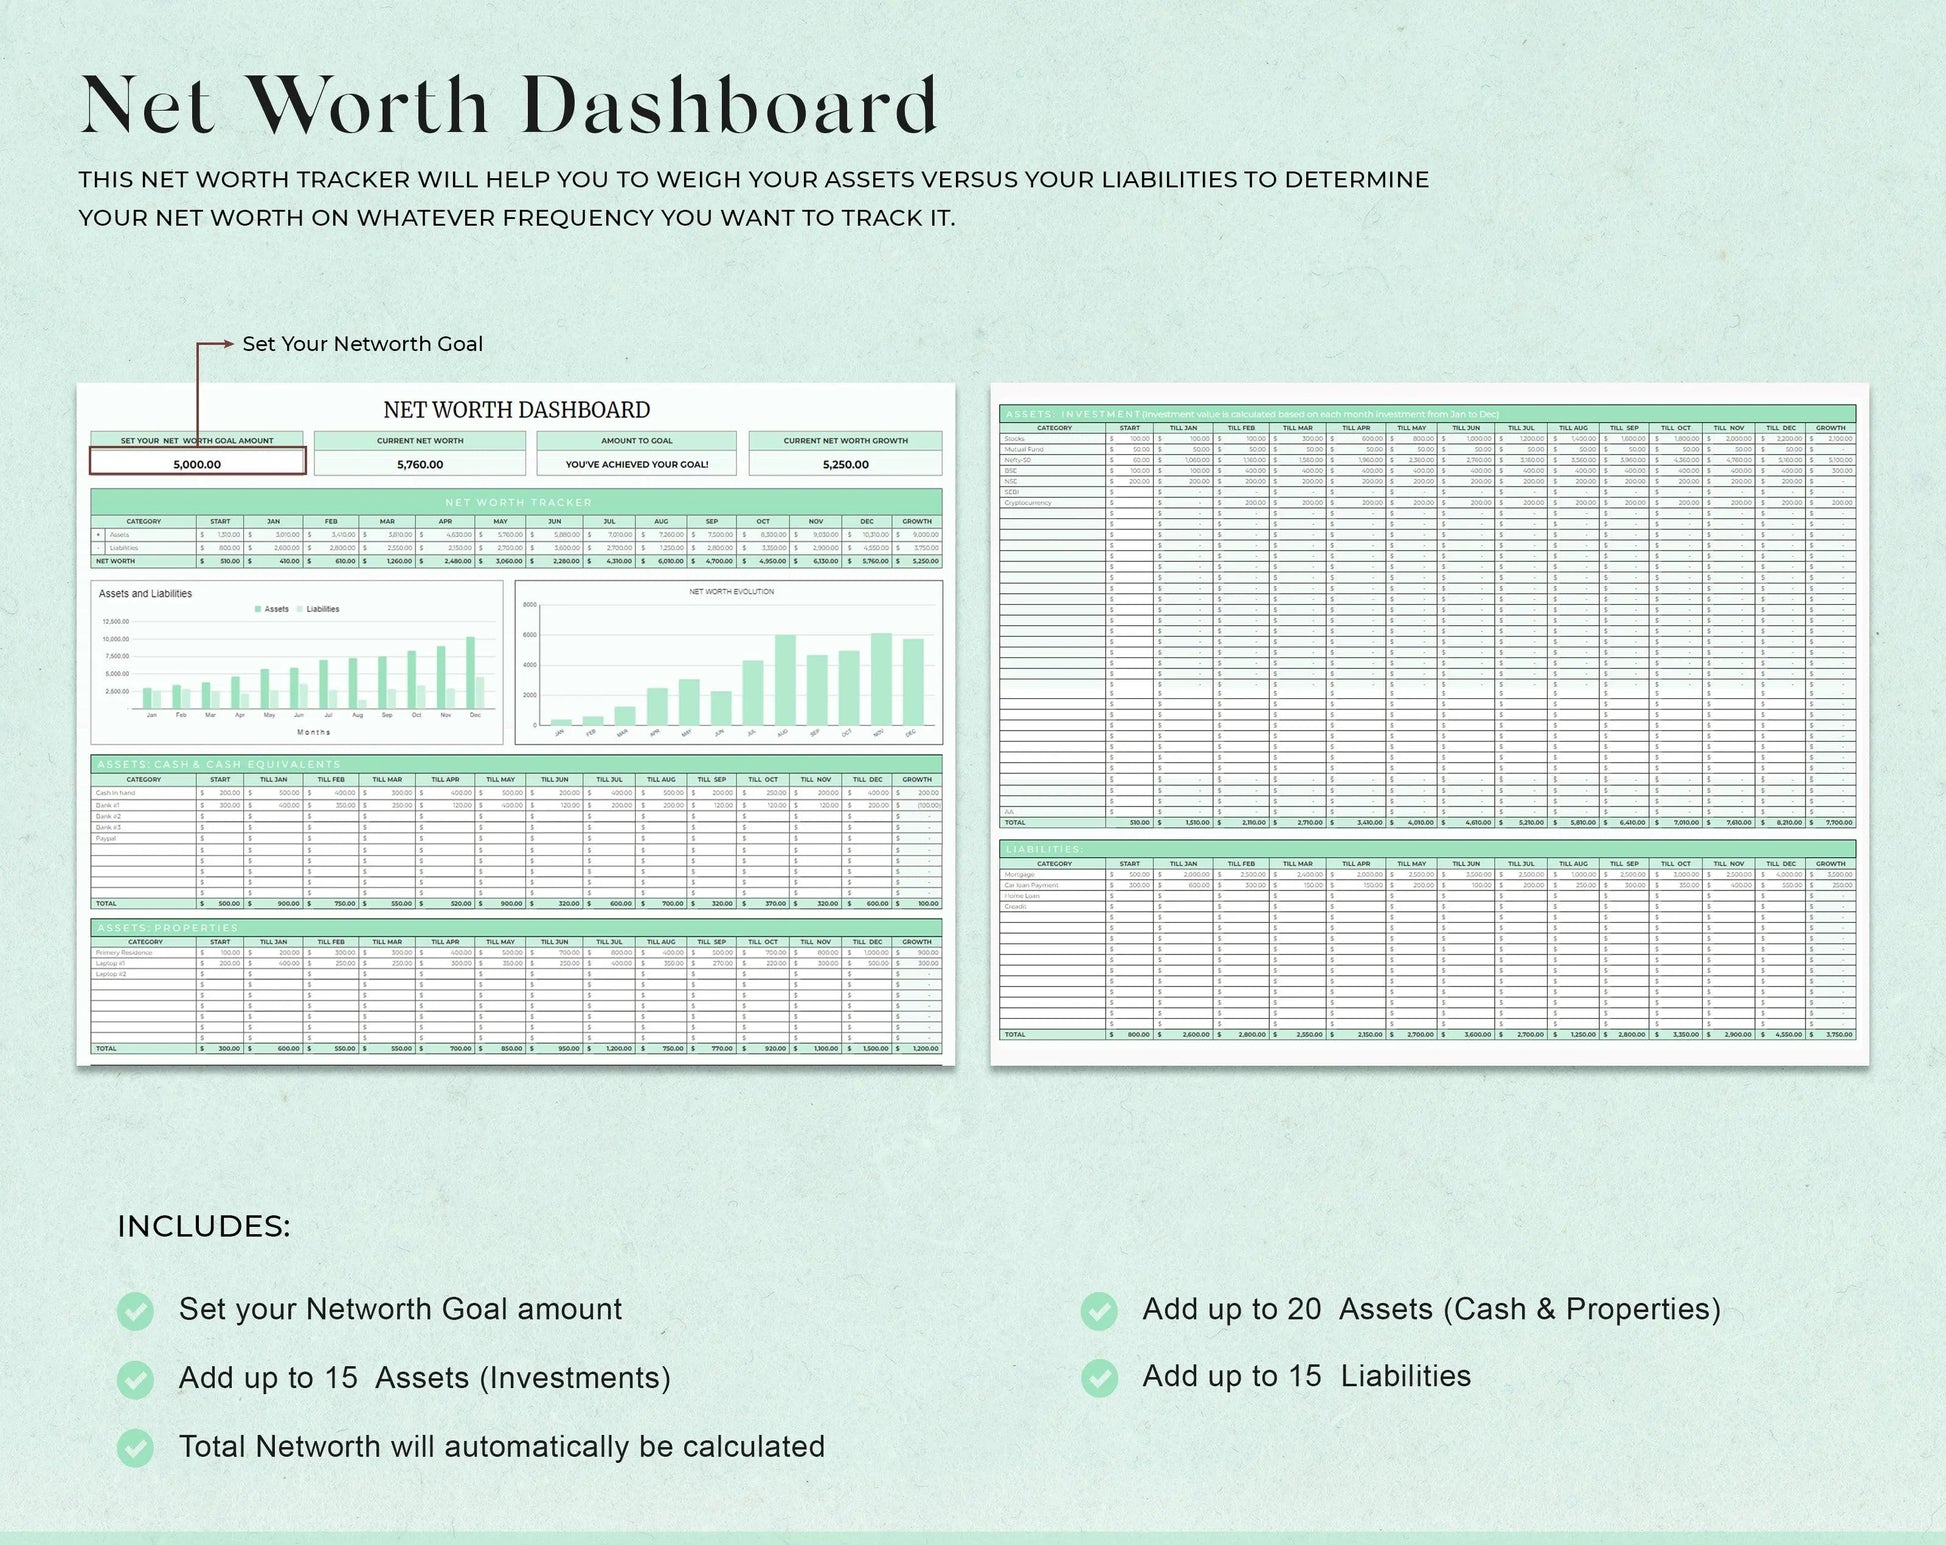Select the "Bank #1" category cell

pyautogui.click(x=143, y=805)
